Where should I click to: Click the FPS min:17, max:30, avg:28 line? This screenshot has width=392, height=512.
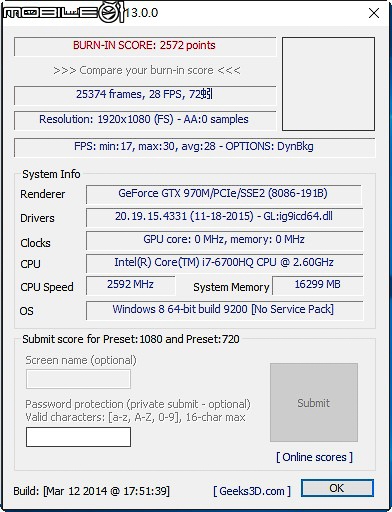click(194, 147)
